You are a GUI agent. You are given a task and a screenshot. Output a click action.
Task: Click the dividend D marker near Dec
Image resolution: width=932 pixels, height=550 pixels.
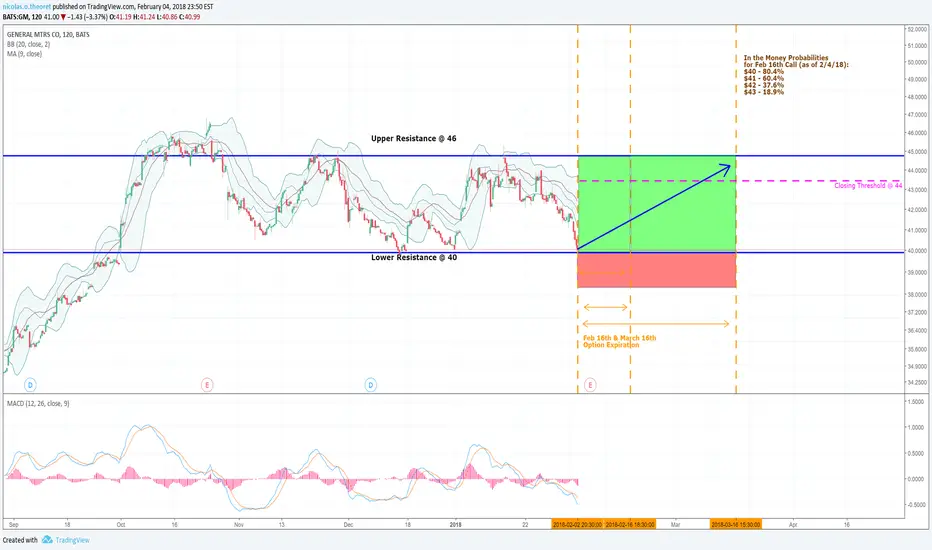coord(370,385)
